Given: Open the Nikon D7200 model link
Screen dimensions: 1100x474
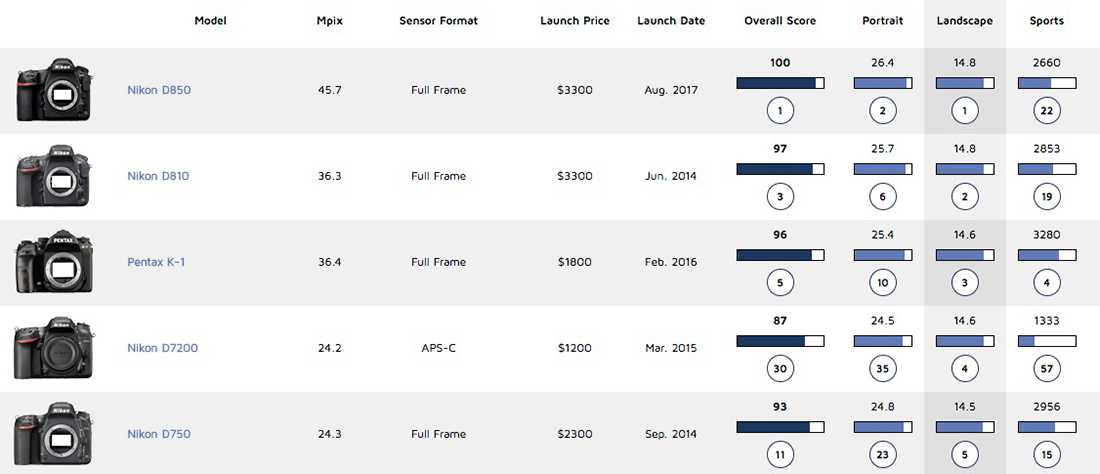Looking at the screenshot, I should click(x=162, y=348).
